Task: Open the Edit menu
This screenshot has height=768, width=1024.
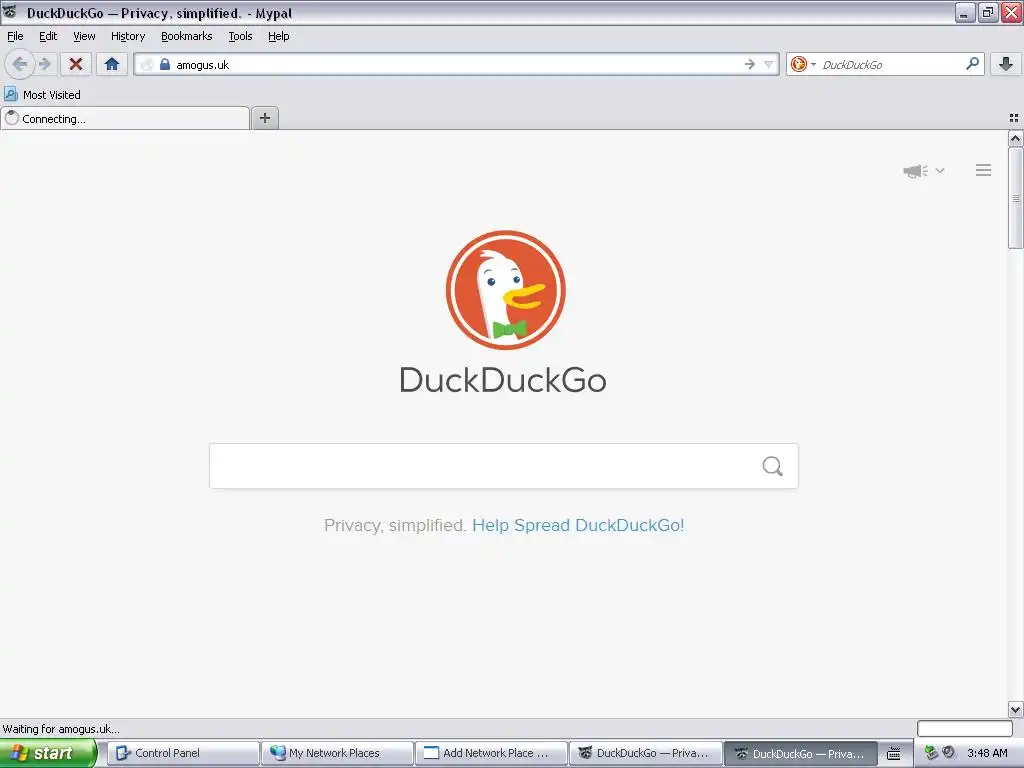Action: click(48, 36)
